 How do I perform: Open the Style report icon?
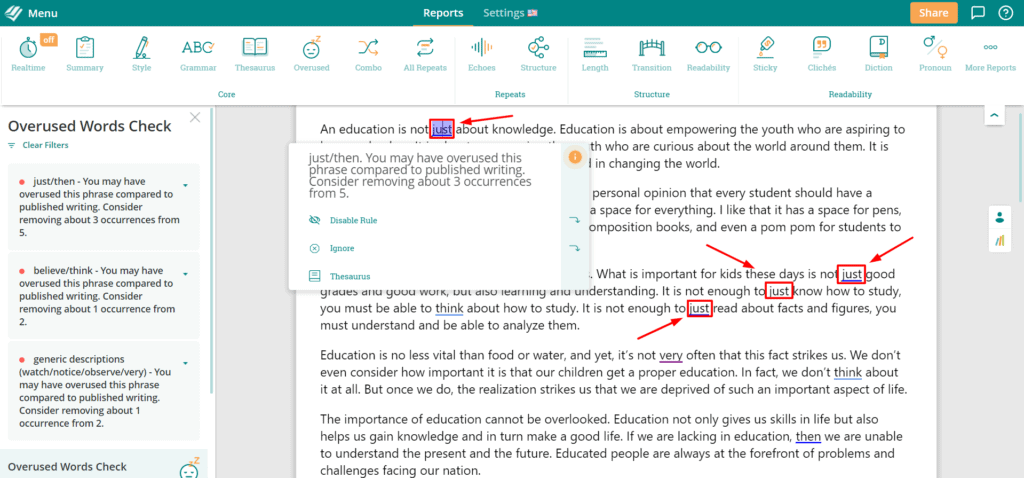pyautogui.click(x=141, y=53)
